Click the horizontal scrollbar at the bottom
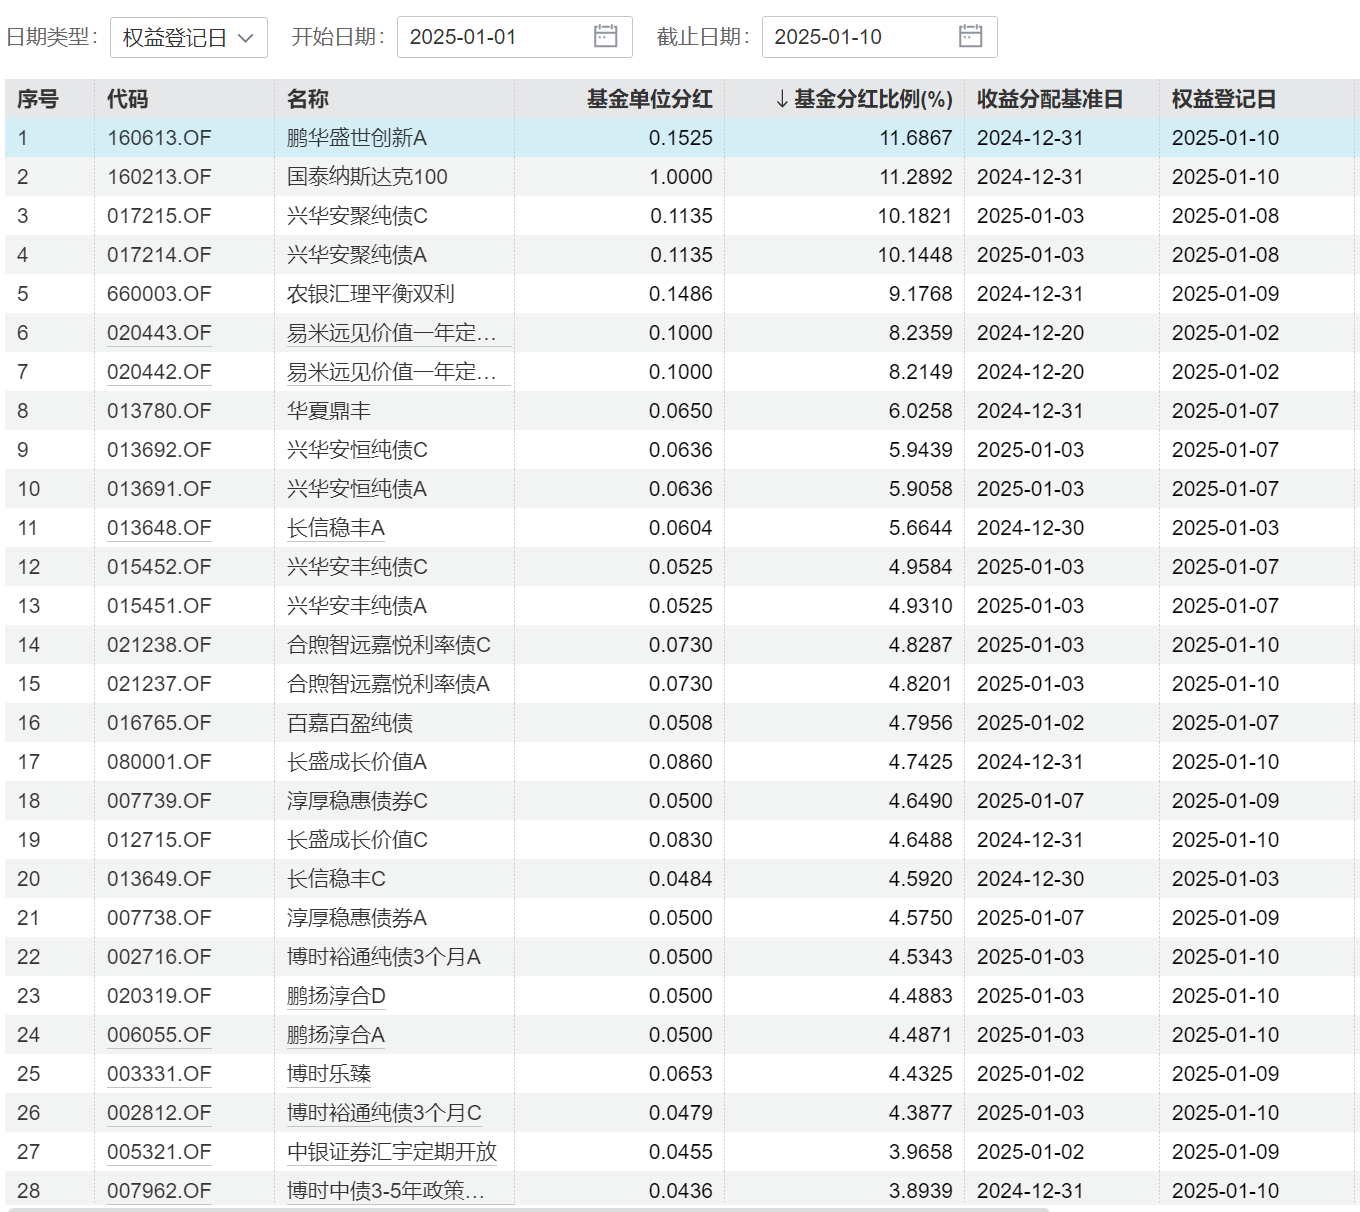This screenshot has height=1212, width=1360. click(x=528, y=1209)
